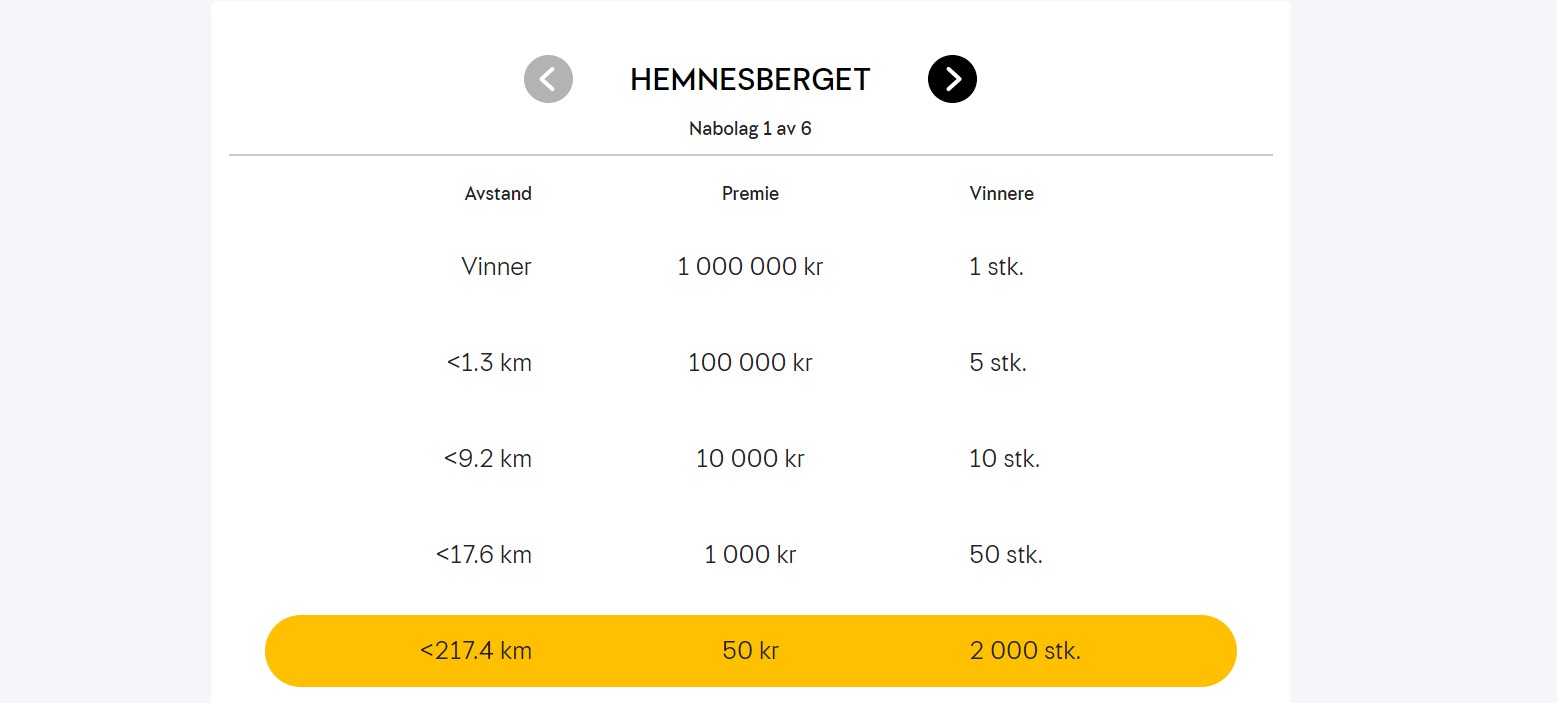
Task: Click the 100 000 kr prize amount
Action: click(x=750, y=363)
